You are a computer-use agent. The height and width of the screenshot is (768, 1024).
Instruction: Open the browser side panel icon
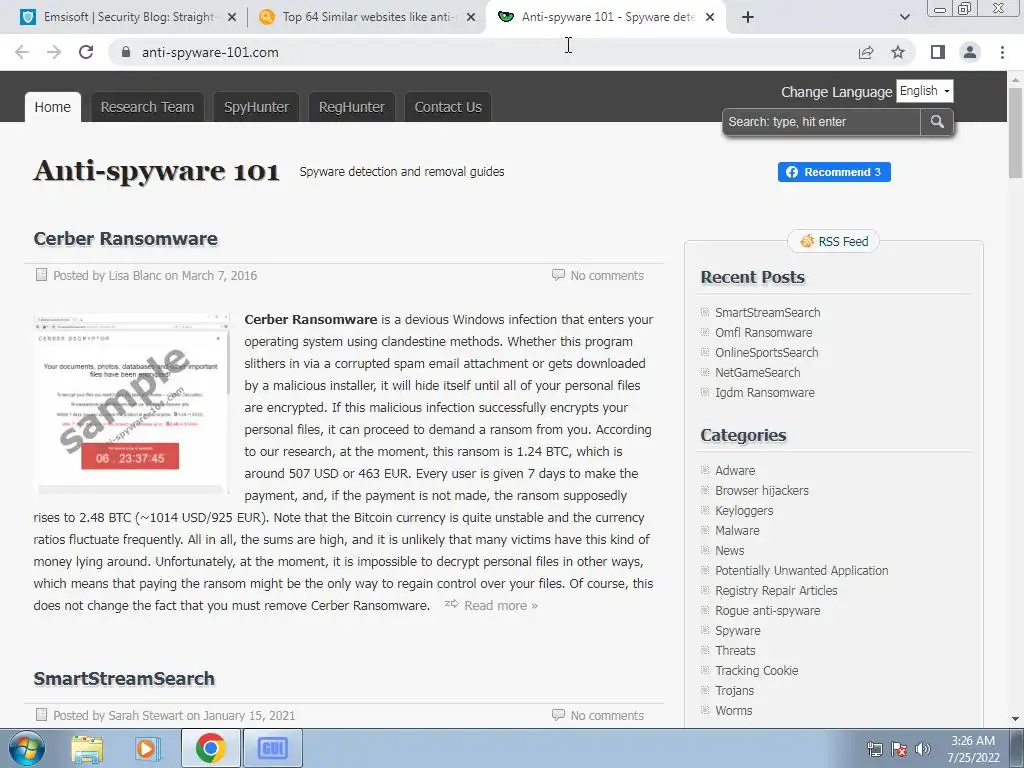pyautogui.click(x=938, y=52)
